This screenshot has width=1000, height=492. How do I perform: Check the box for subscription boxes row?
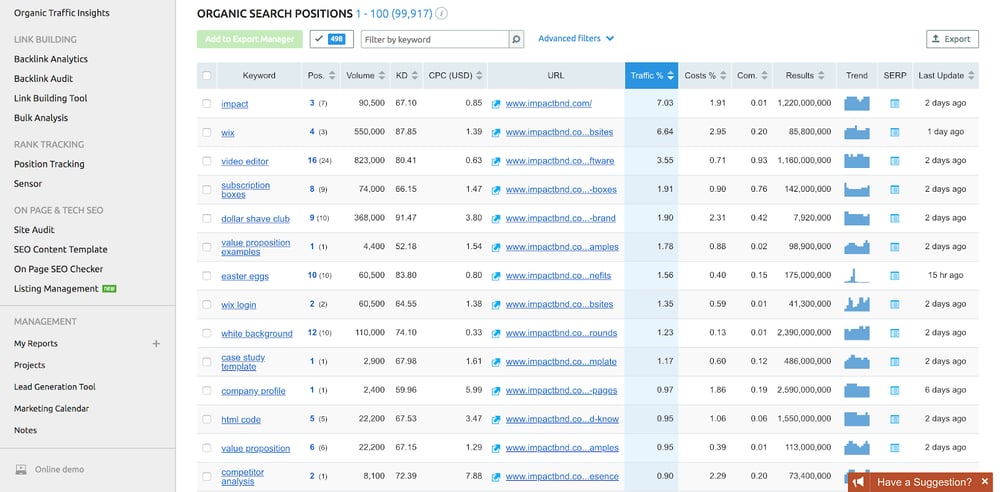point(207,190)
